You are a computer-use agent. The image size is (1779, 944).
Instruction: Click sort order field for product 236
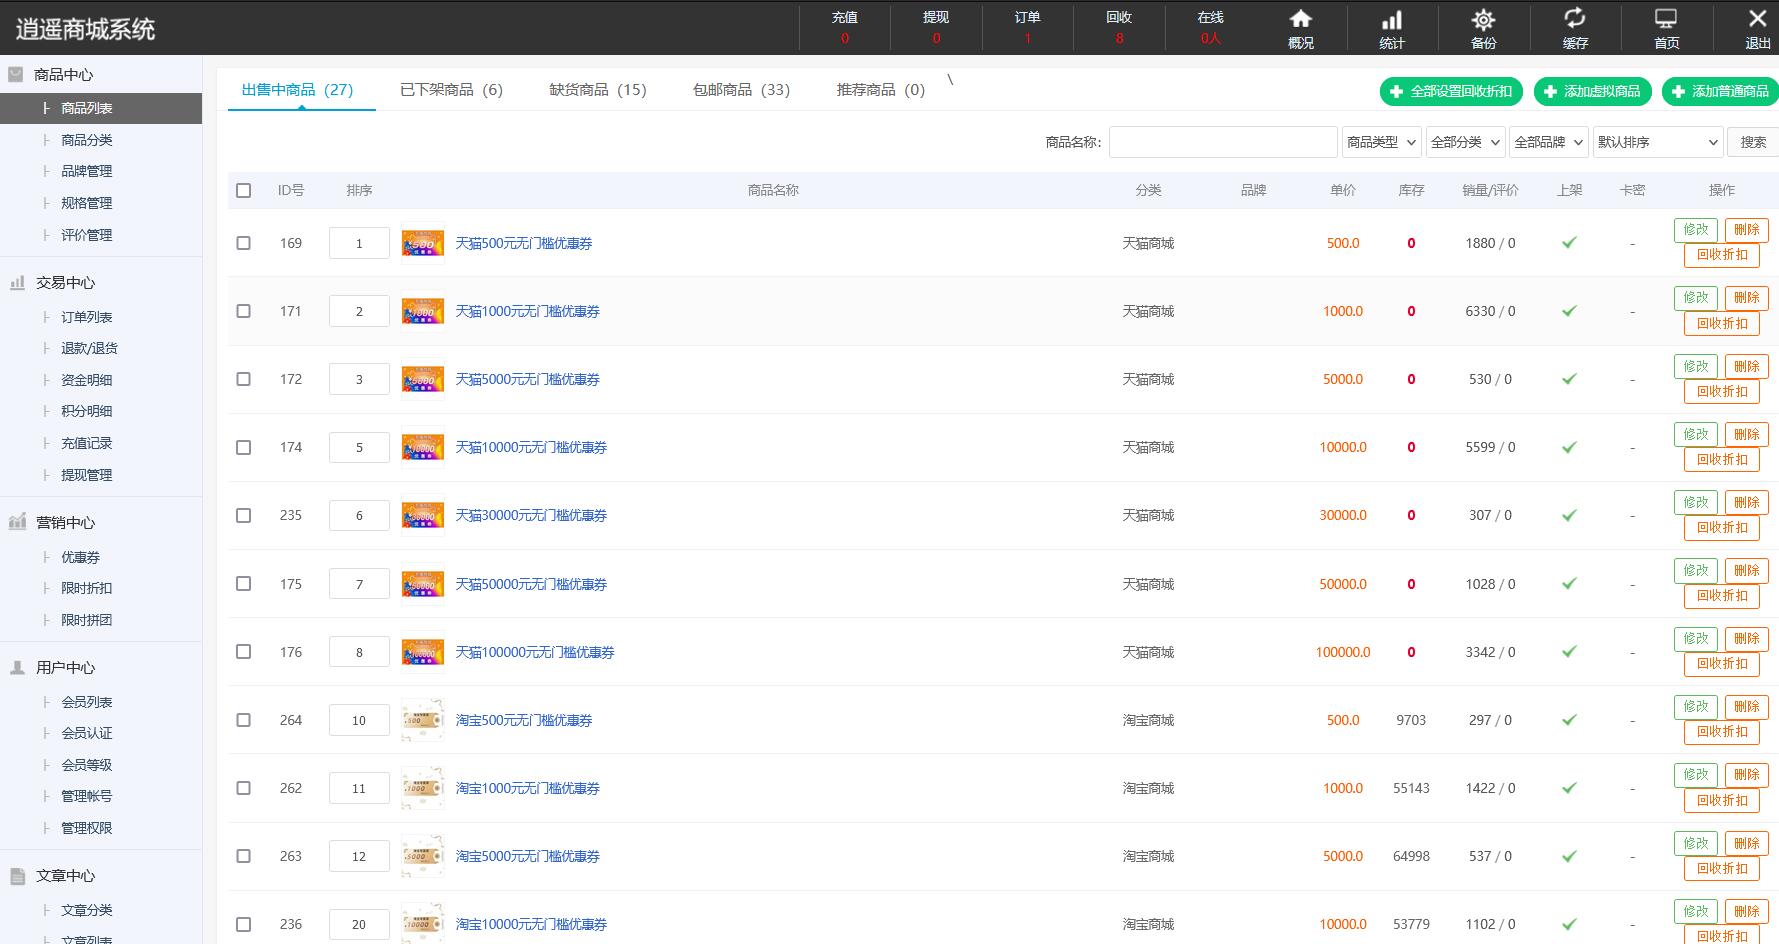[359, 924]
